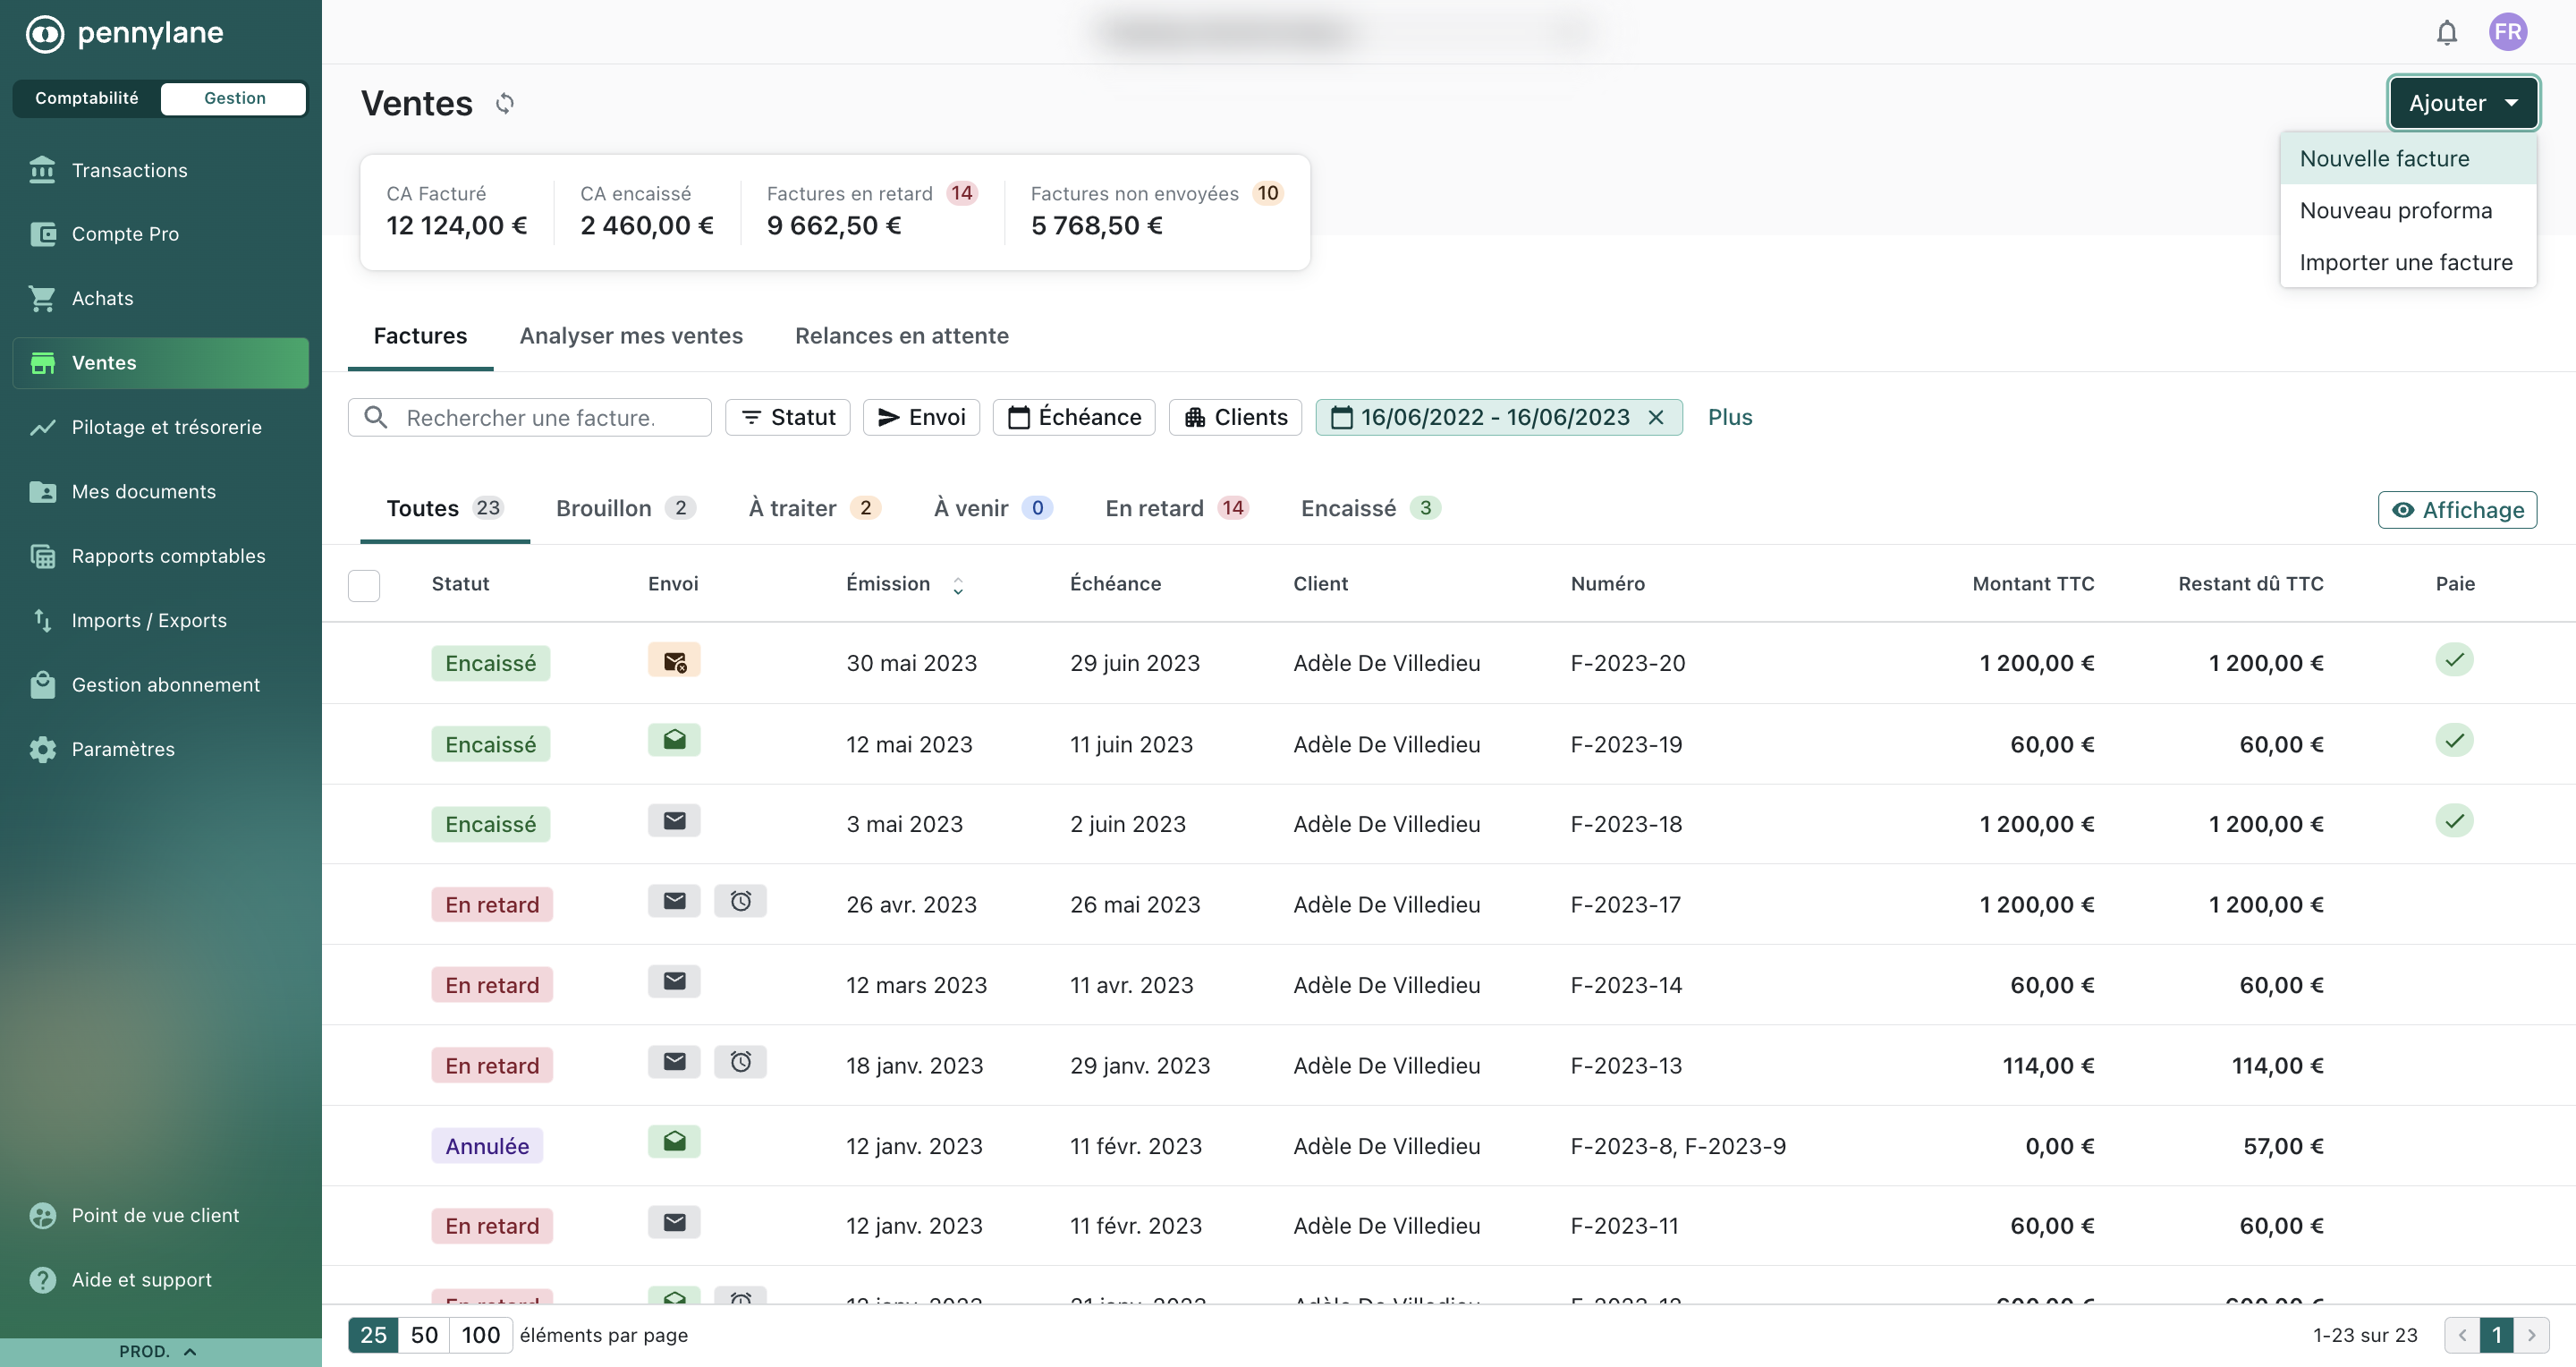Sort by Émission date arrows
Image resolution: width=2576 pixels, height=1367 pixels.
click(958, 586)
